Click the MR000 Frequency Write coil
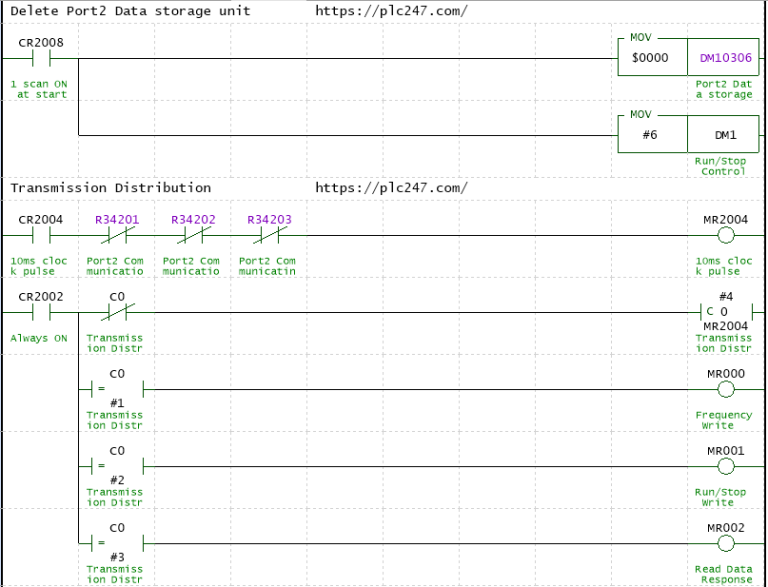Image resolution: width=768 pixels, height=587 pixels. pyautogui.click(x=726, y=389)
